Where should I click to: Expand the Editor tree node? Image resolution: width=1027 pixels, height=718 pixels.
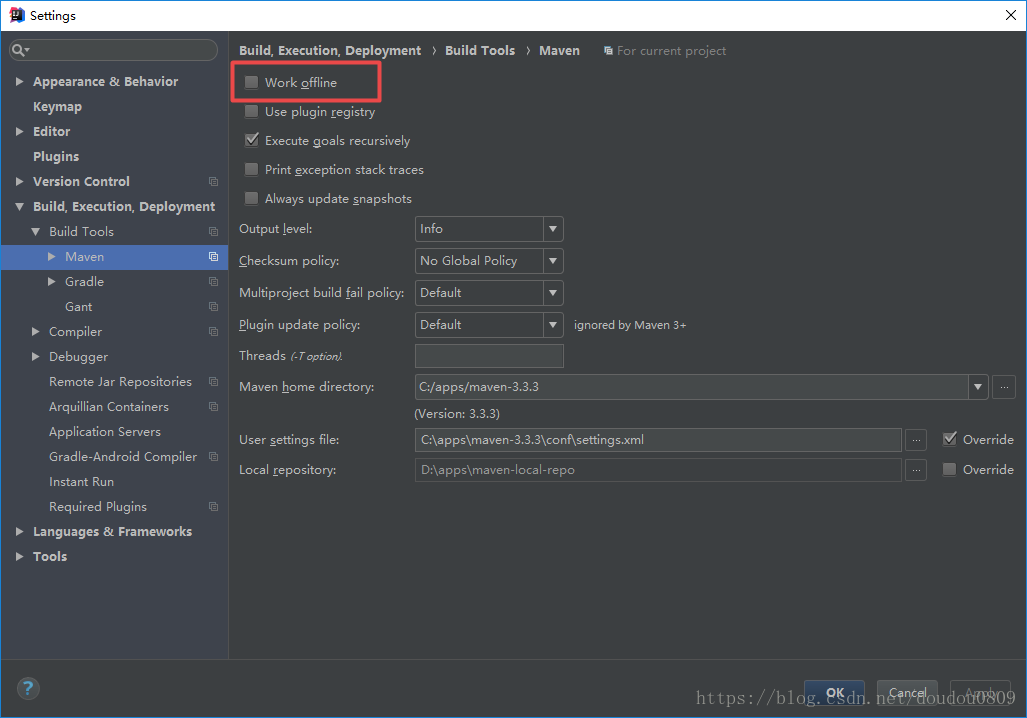click(x=20, y=131)
